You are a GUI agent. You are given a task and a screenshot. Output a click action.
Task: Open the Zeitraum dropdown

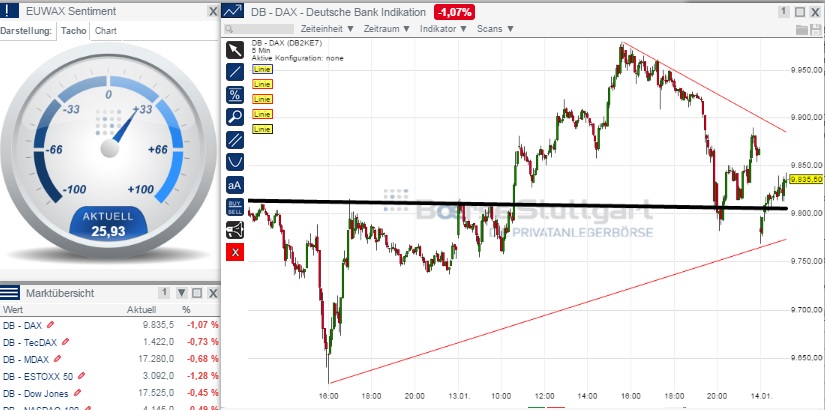tap(387, 29)
